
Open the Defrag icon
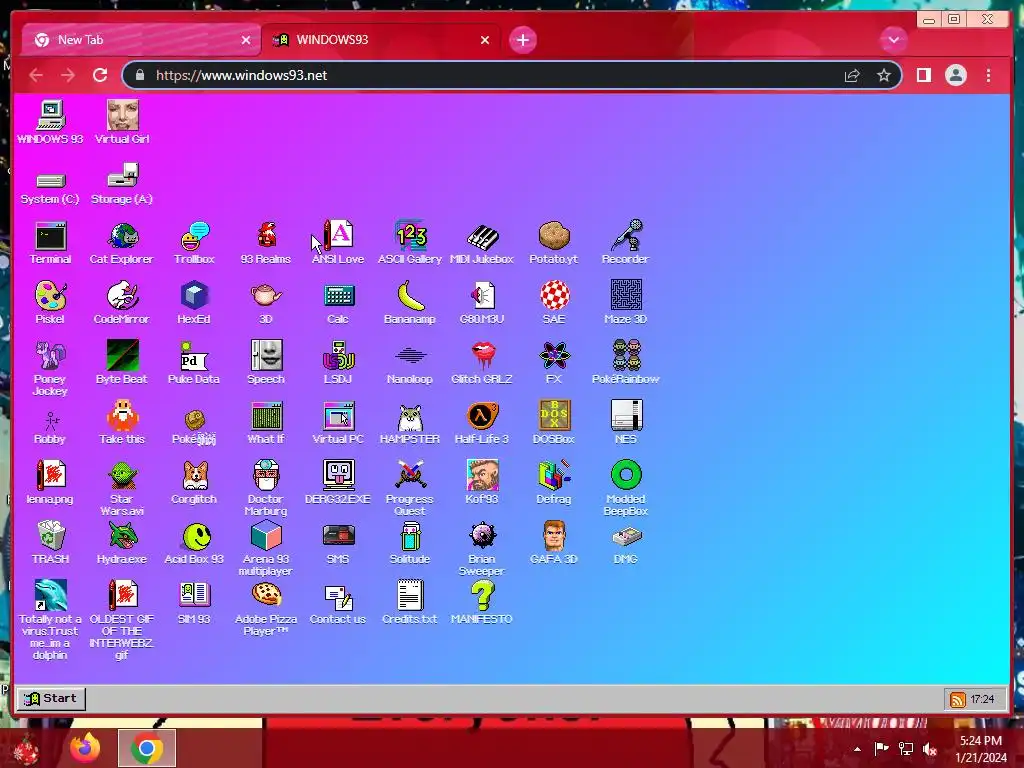554,483
